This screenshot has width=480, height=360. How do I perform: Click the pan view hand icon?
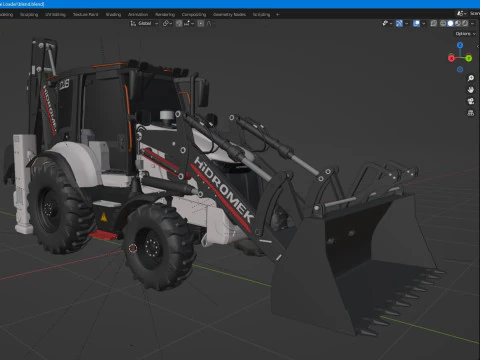pos(471,90)
